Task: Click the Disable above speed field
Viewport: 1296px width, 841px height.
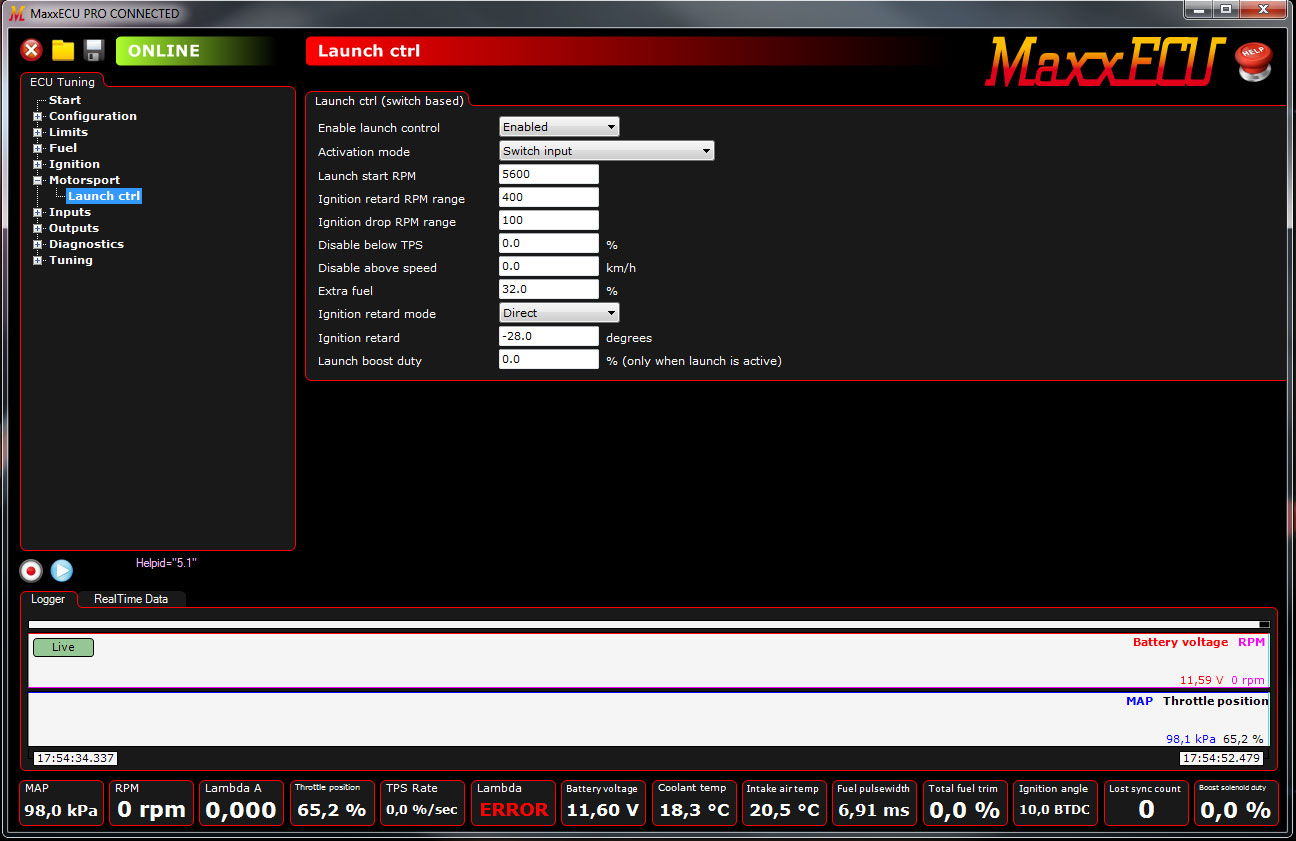Action: (x=549, y=266)
